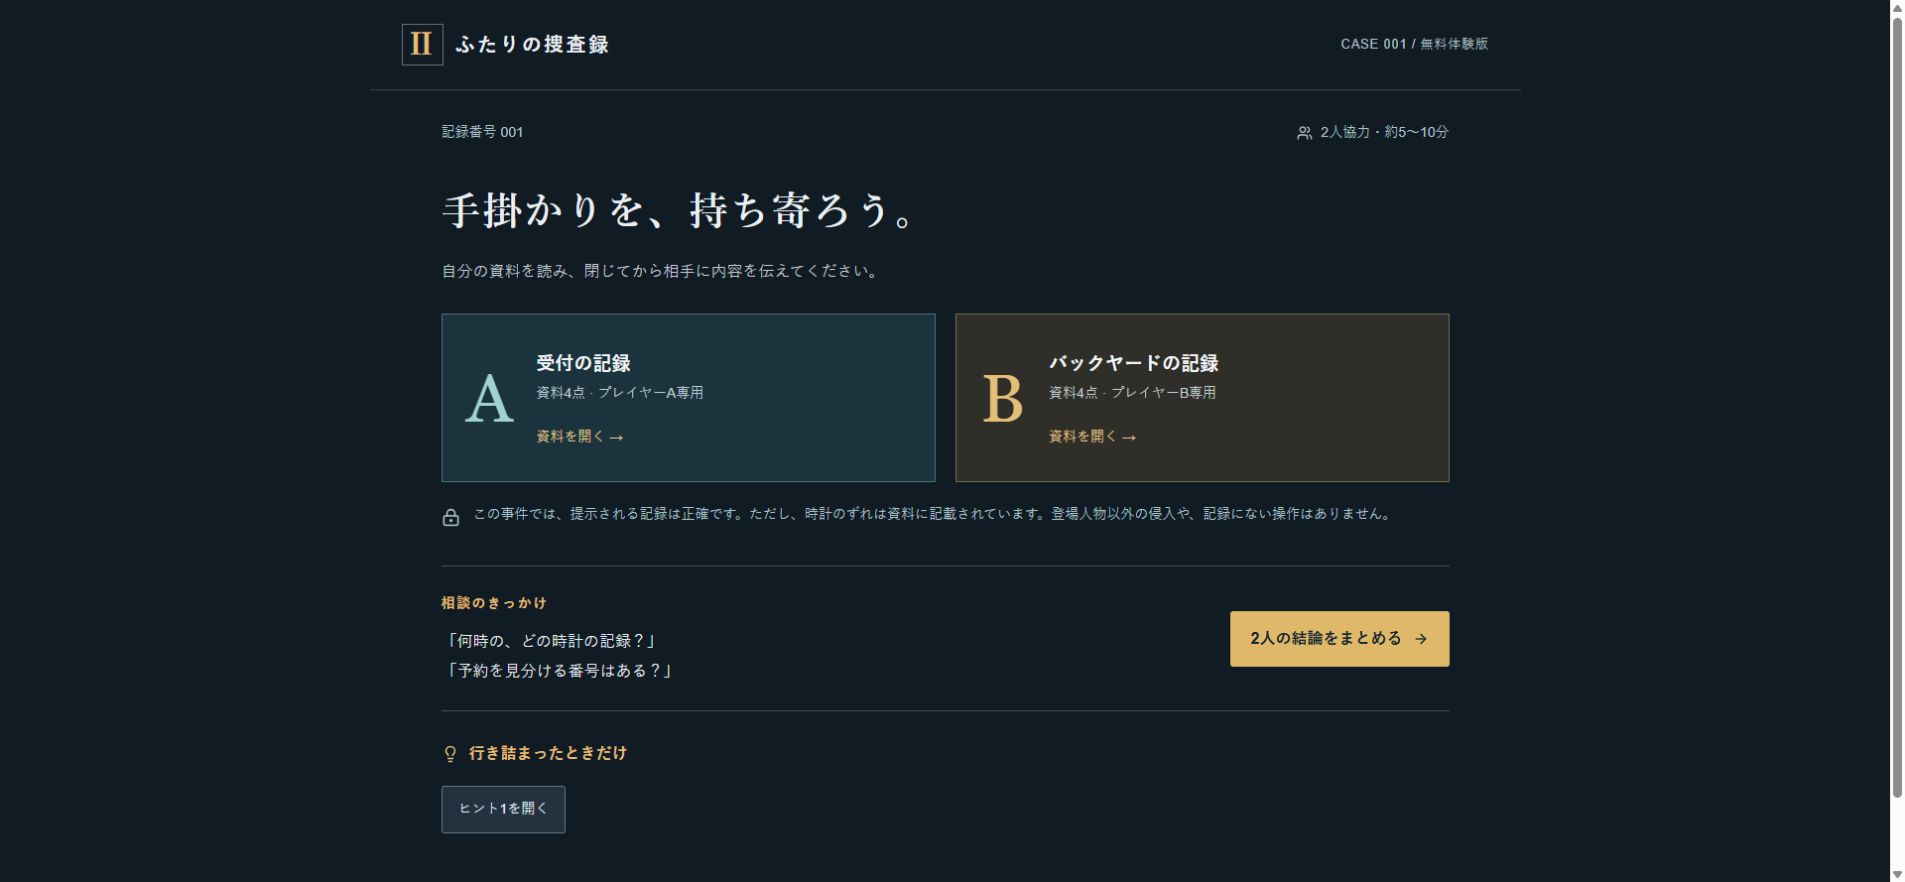Click 資料を開く link in 受付の記録 card
This screenshot has height=882, width=1905.
(580, 437)
